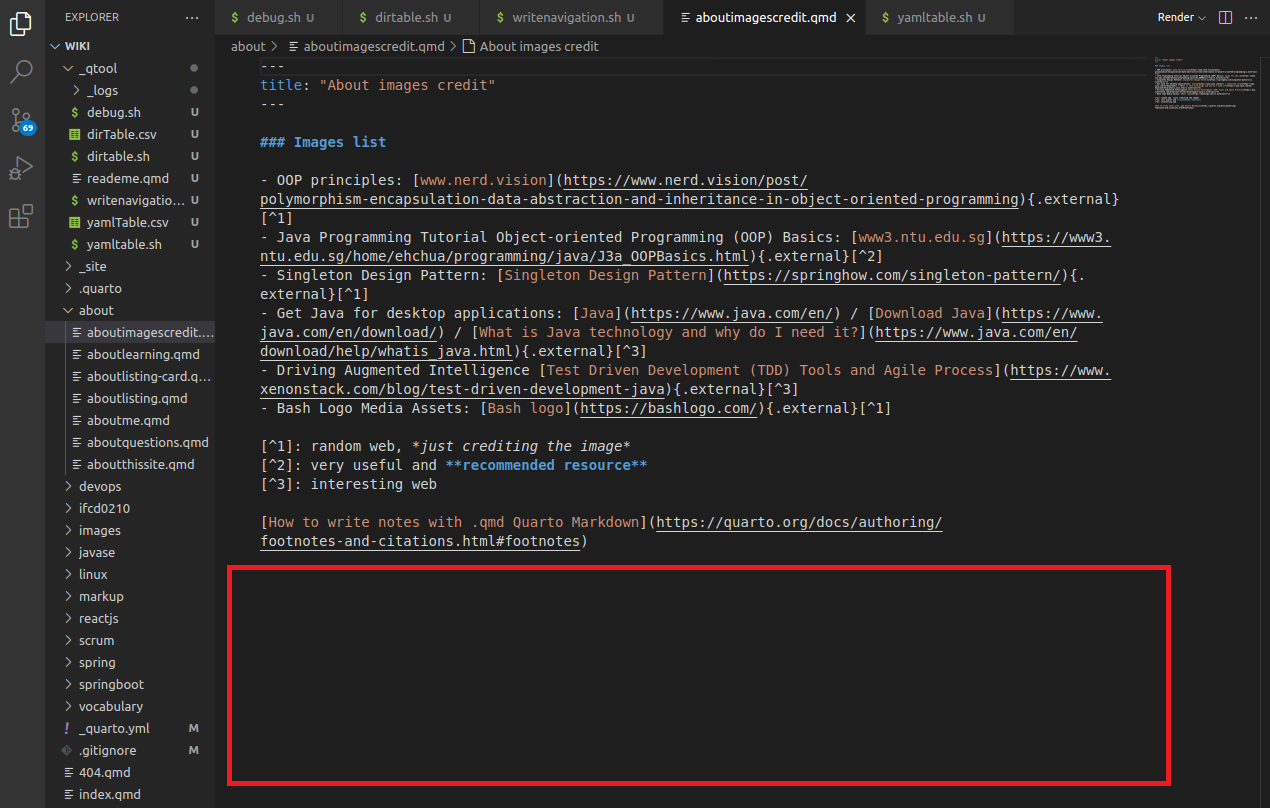Open yamlTable.csv in the Explorer
This screenshot has width=1270, height=808.
point(130,222)
